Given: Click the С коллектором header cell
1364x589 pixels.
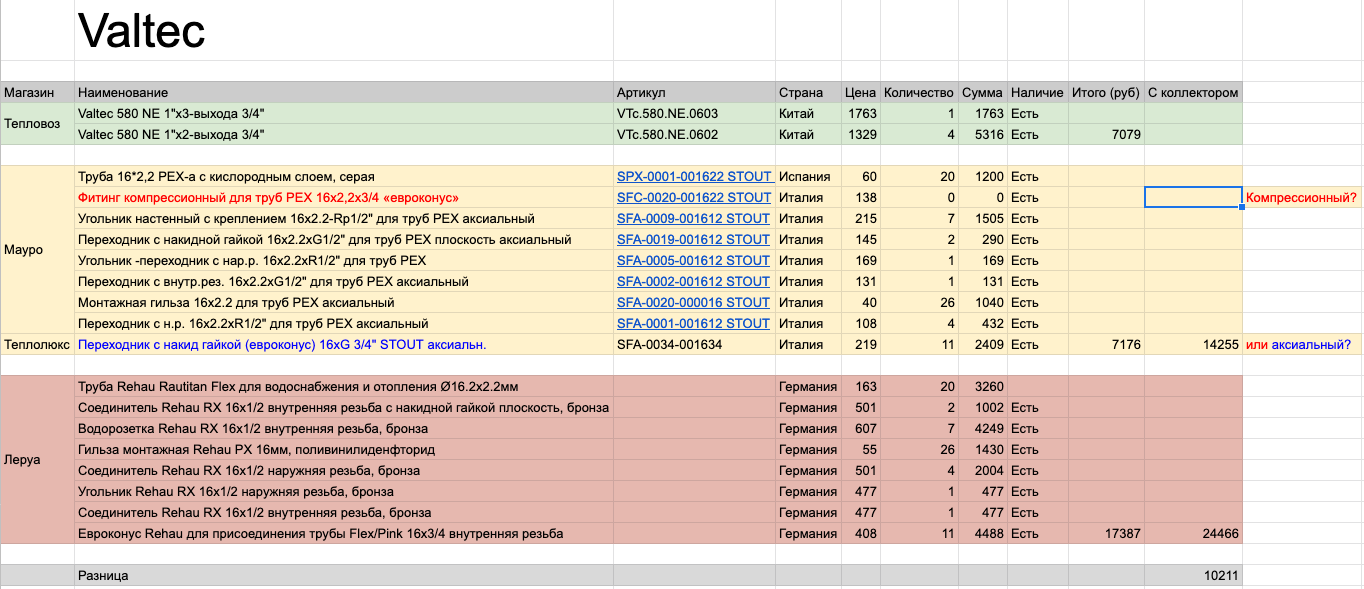Looking at the screenshot, I should point(1194,92).
